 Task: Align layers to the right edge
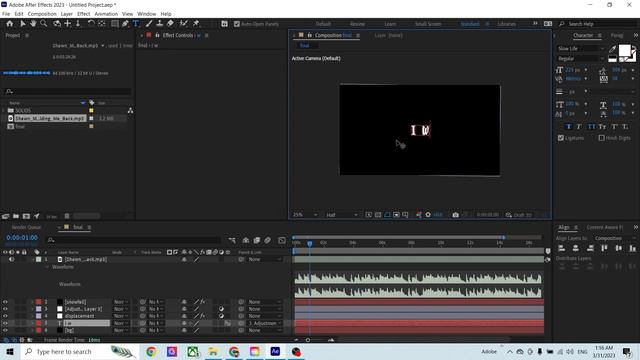(590, 248)
